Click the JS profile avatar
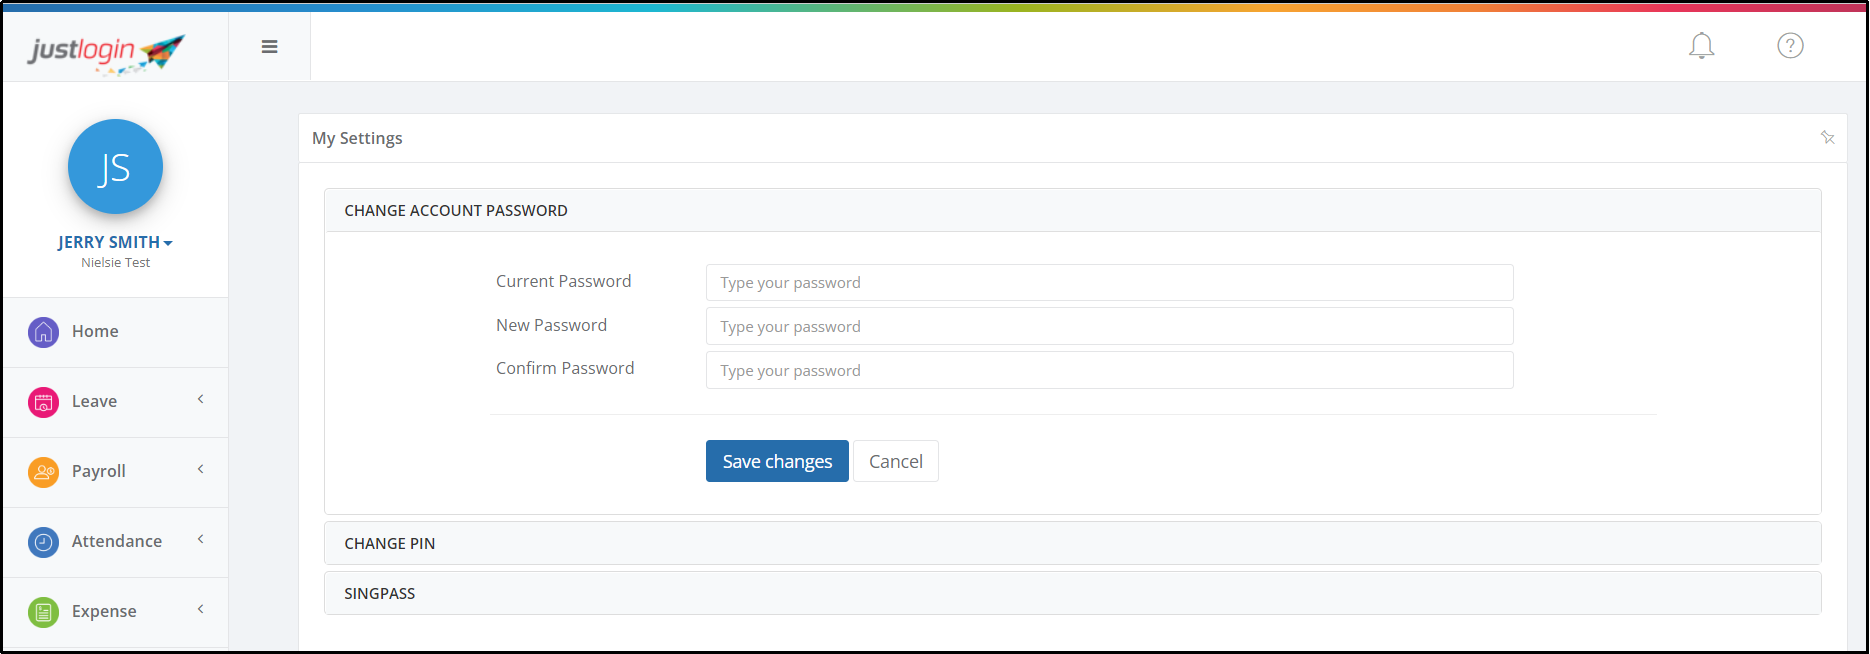The height and width of the screenshot is (654, 1870). [x=115, y=167]
